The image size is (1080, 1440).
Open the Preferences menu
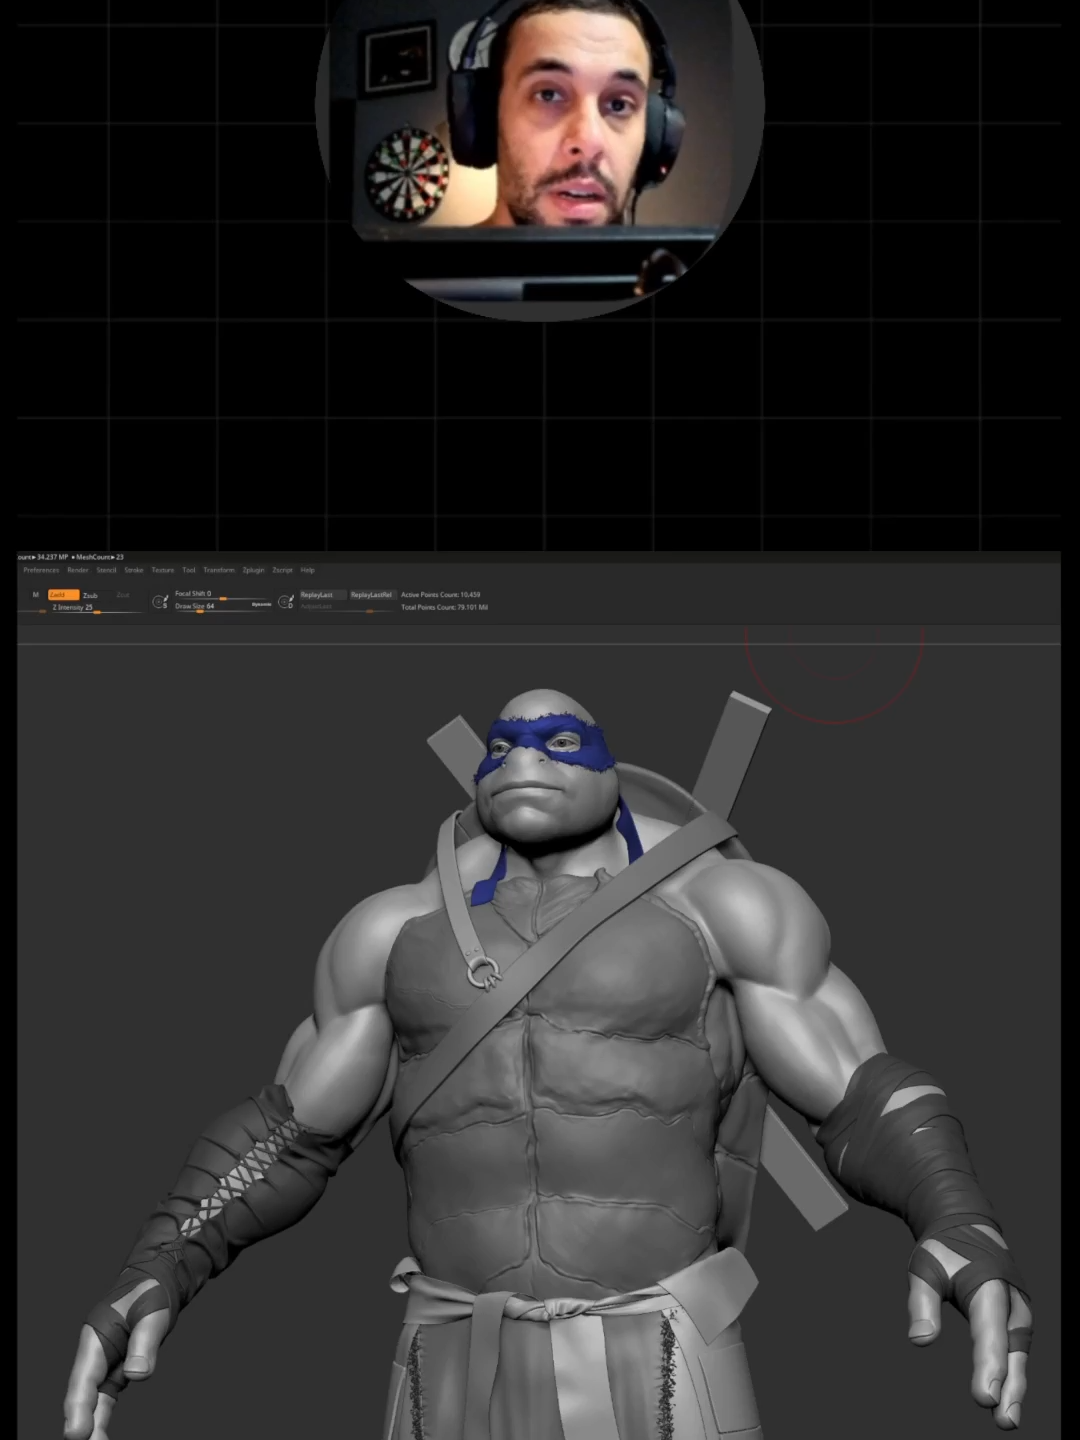tap(41, 570)
